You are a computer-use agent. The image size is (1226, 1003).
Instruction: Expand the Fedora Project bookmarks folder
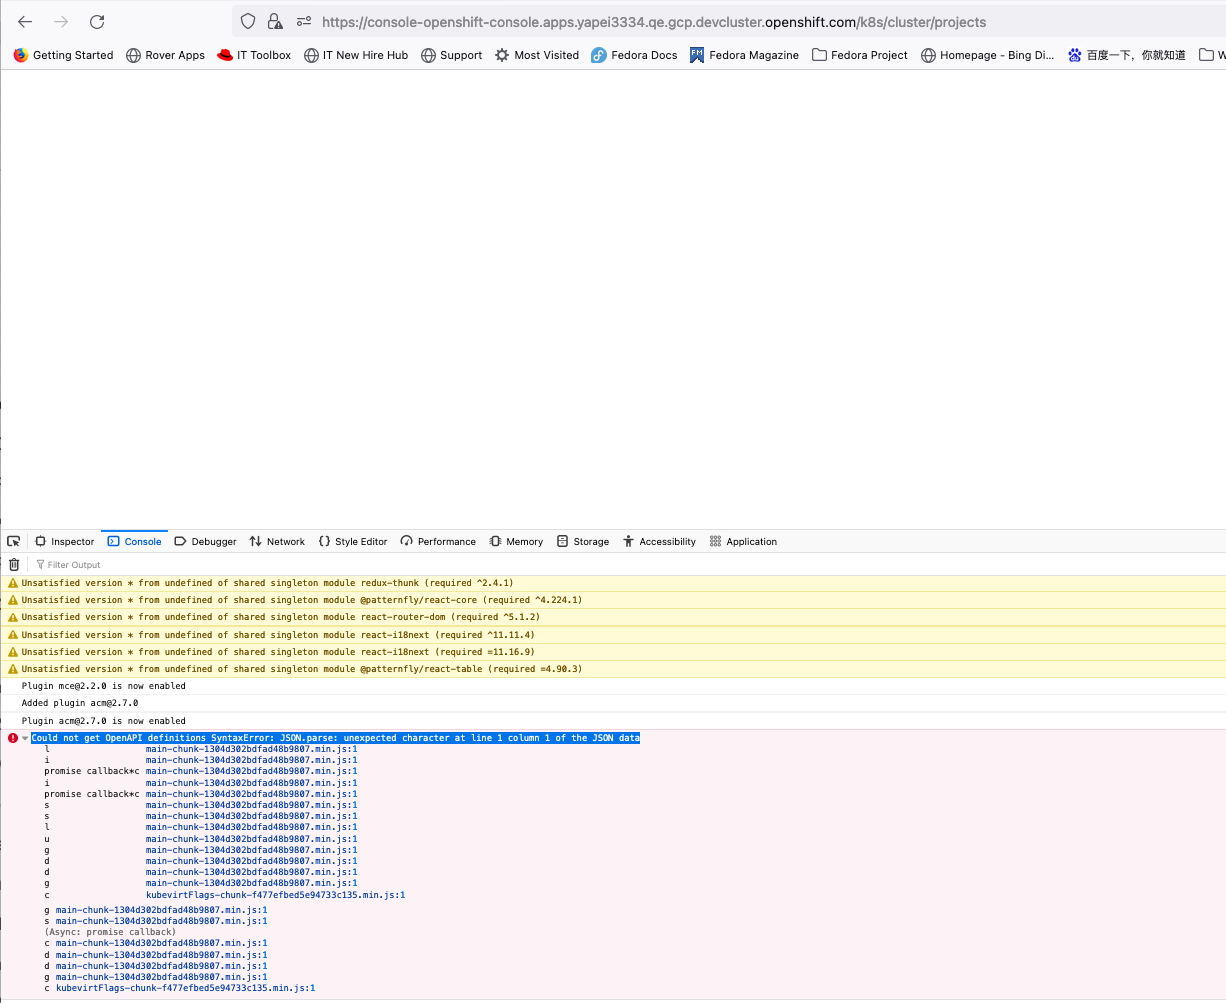860,55
